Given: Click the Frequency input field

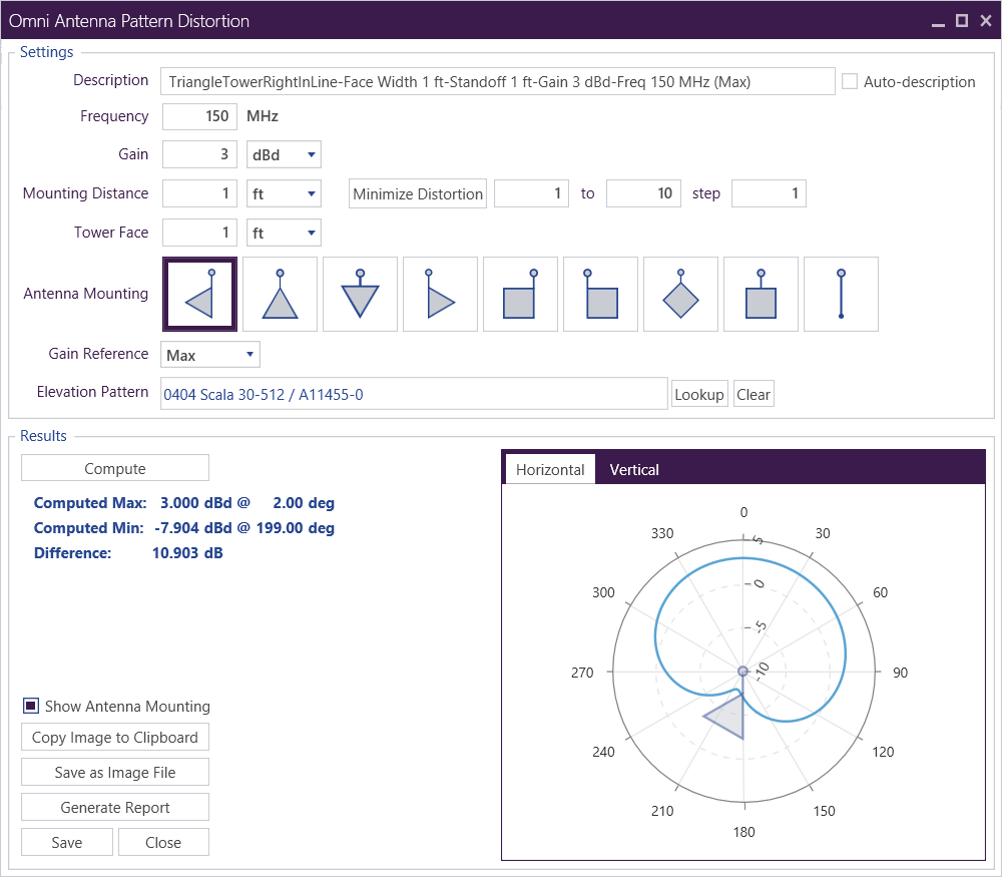Looking at the screenshot, I should click(200, 116).
